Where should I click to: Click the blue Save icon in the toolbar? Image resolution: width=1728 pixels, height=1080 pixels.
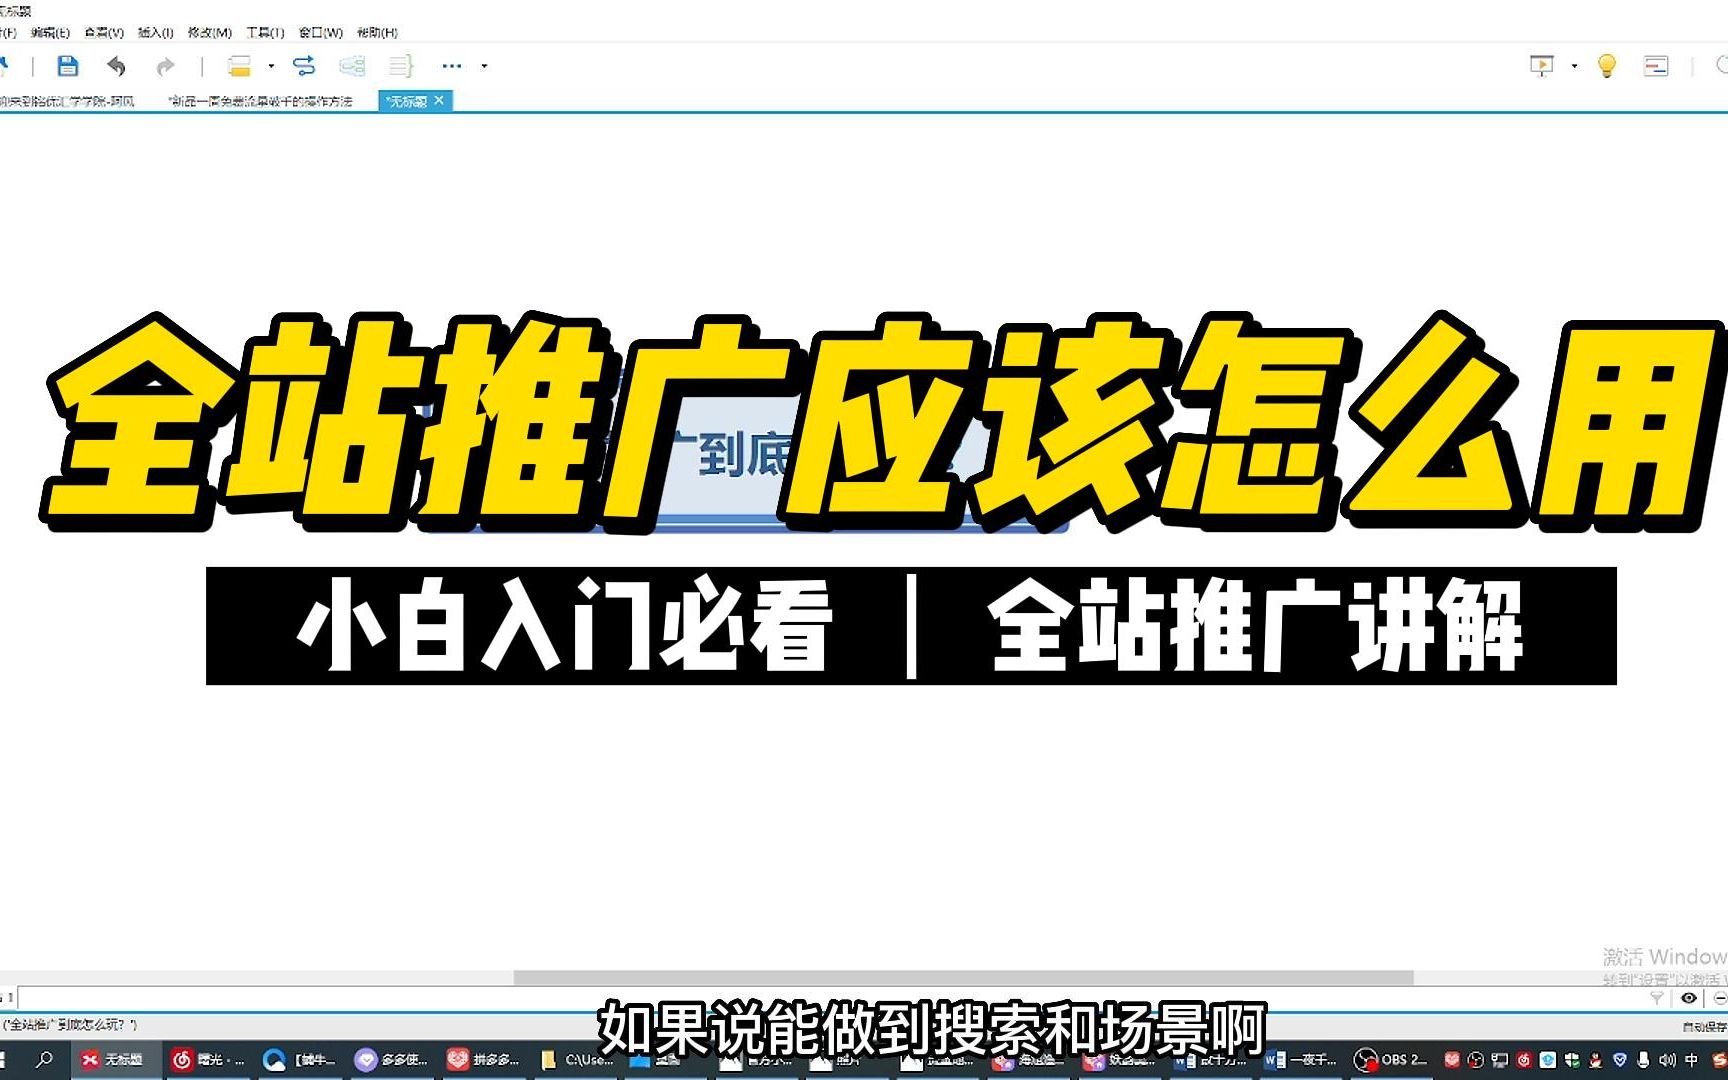tap(67, 66)
